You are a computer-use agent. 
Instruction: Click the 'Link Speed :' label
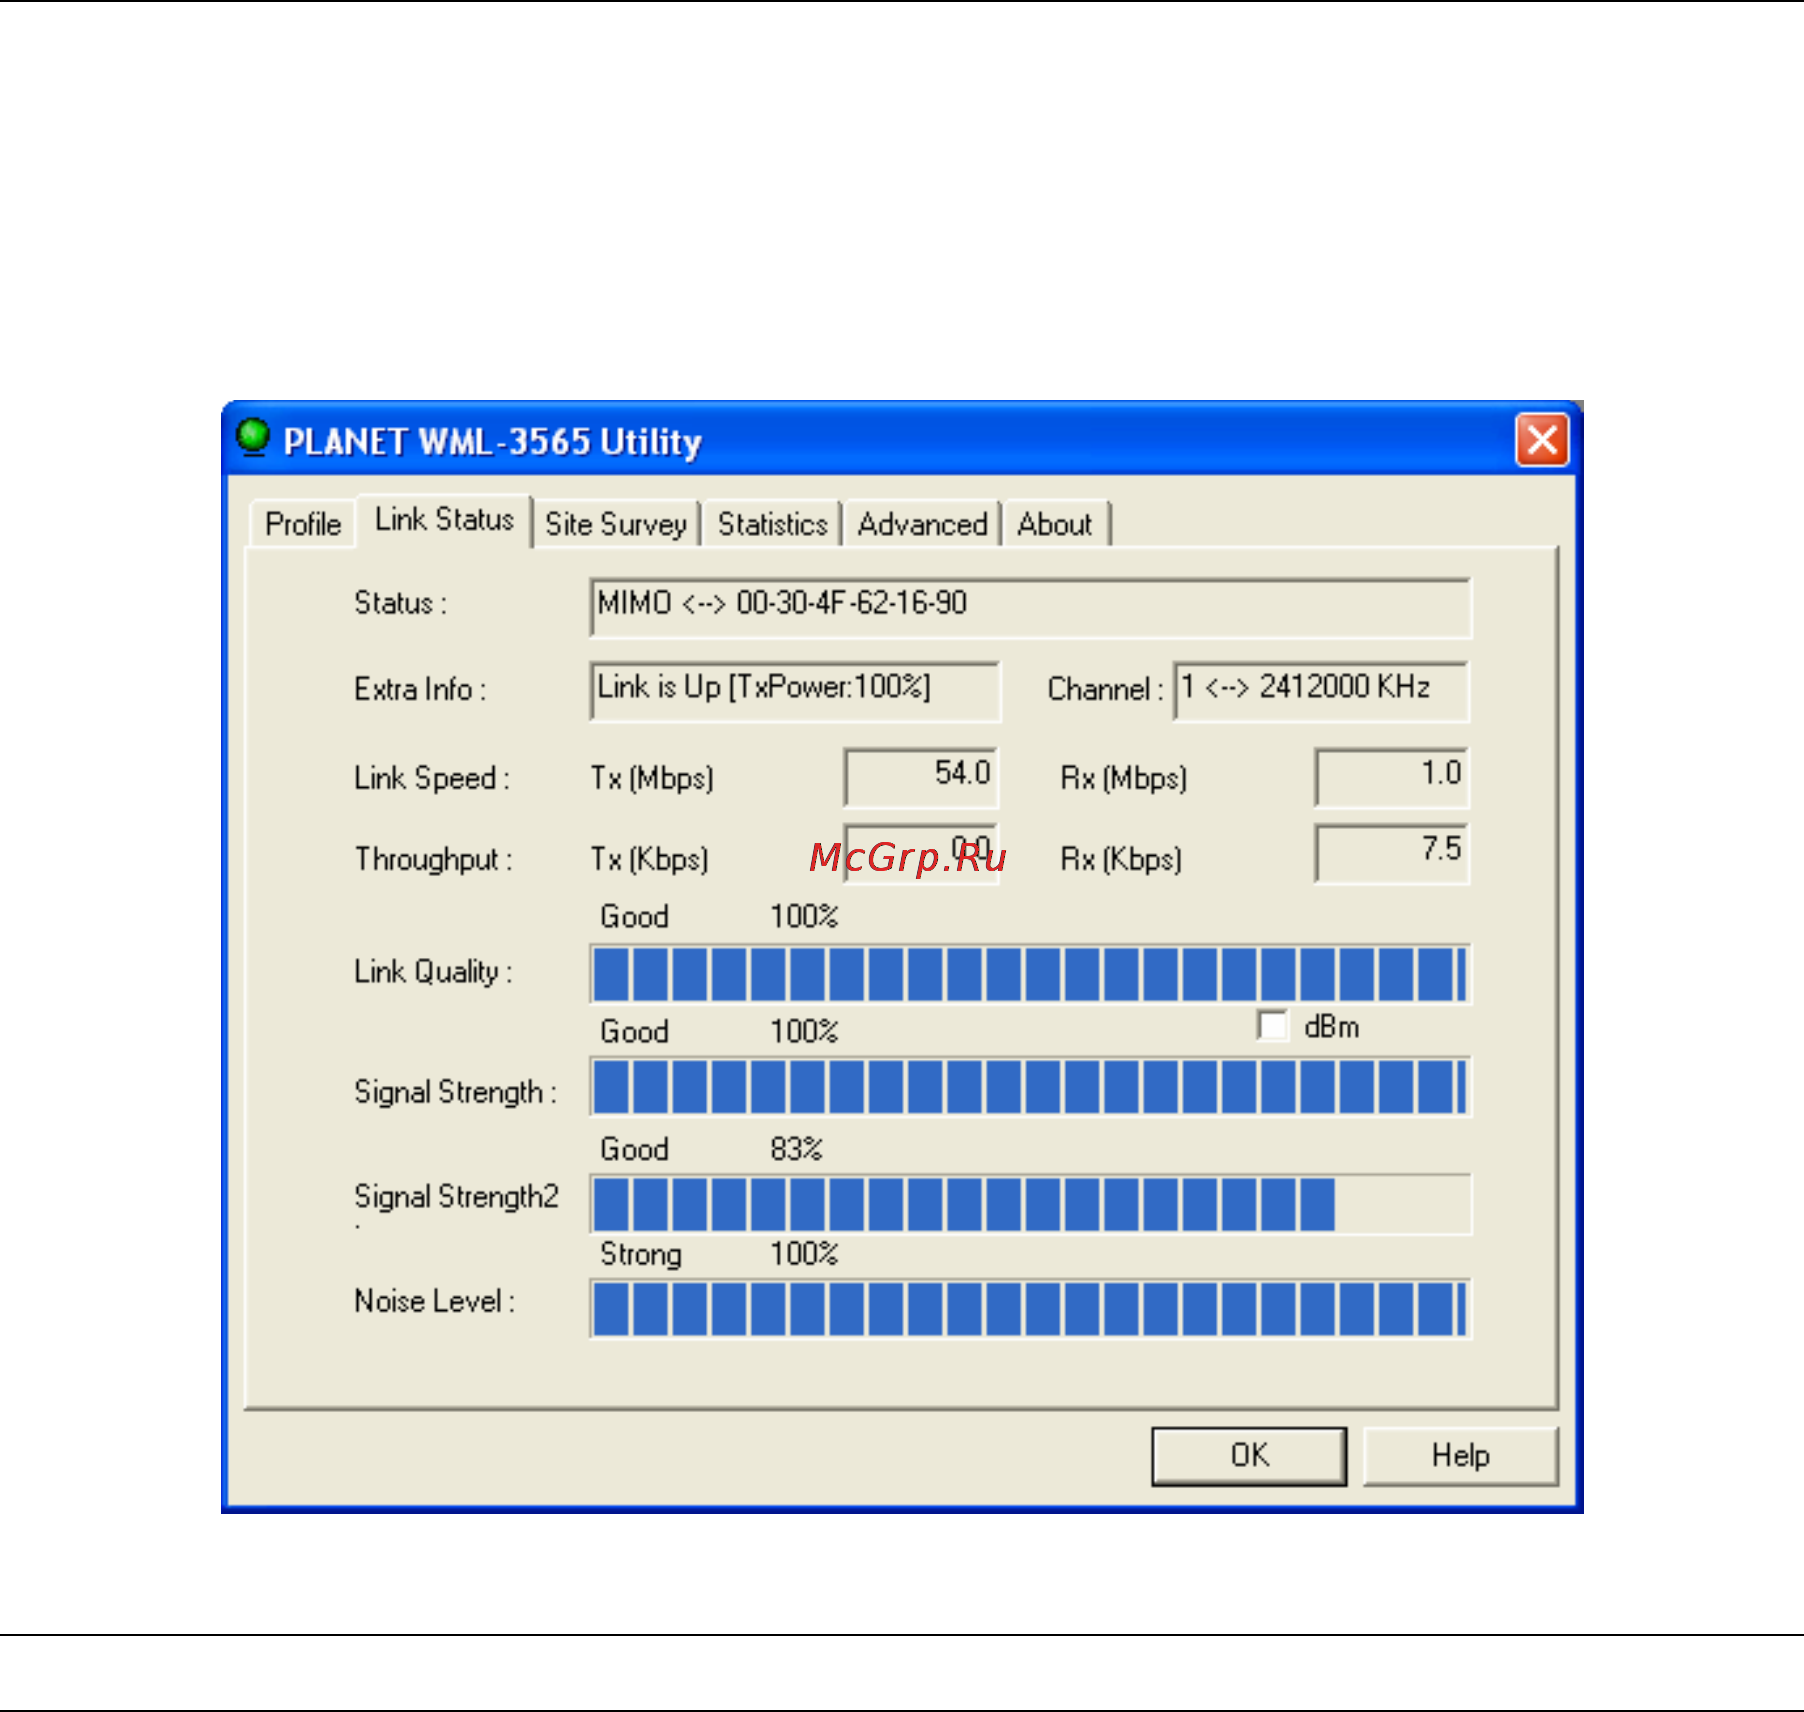tap(432, 778)
